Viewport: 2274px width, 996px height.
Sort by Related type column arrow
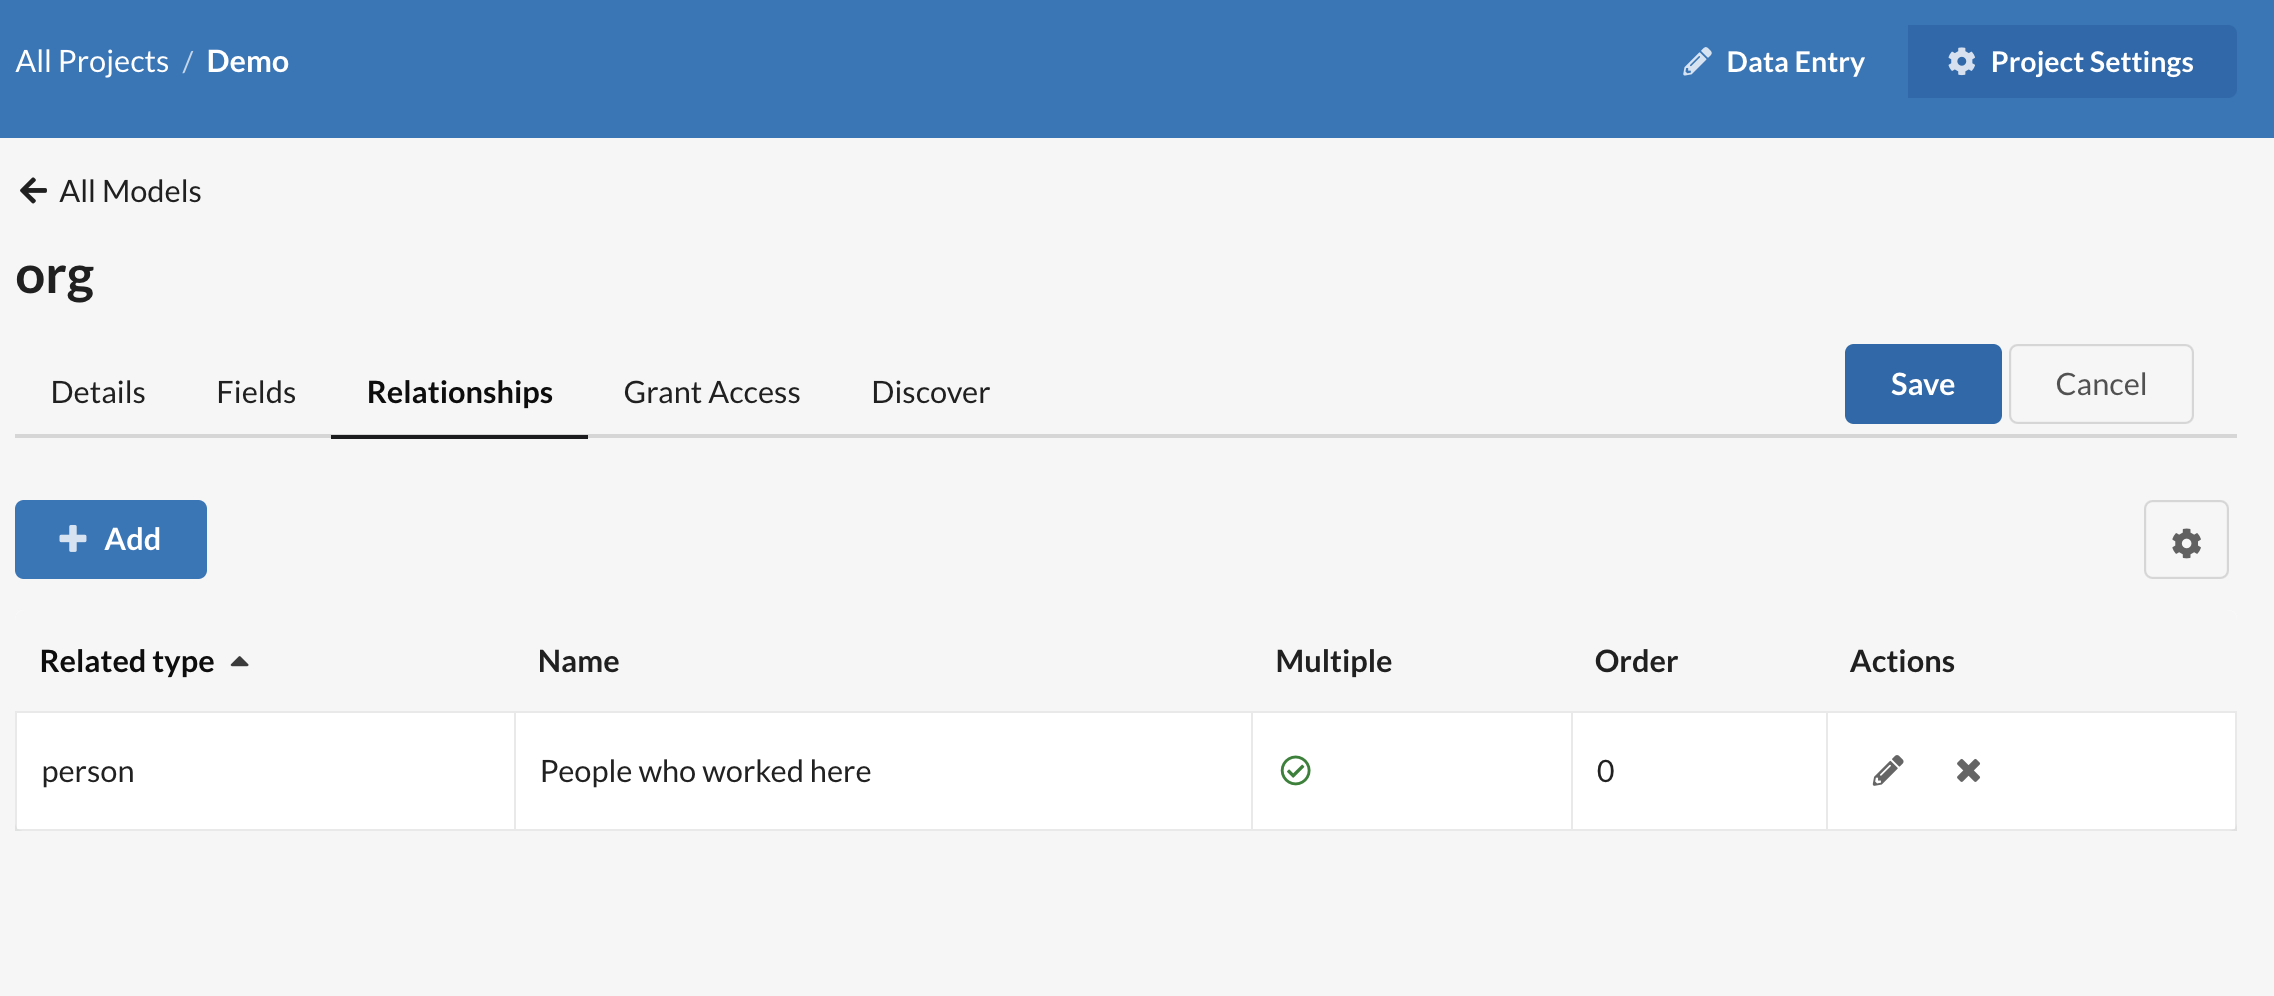(239, 661)
